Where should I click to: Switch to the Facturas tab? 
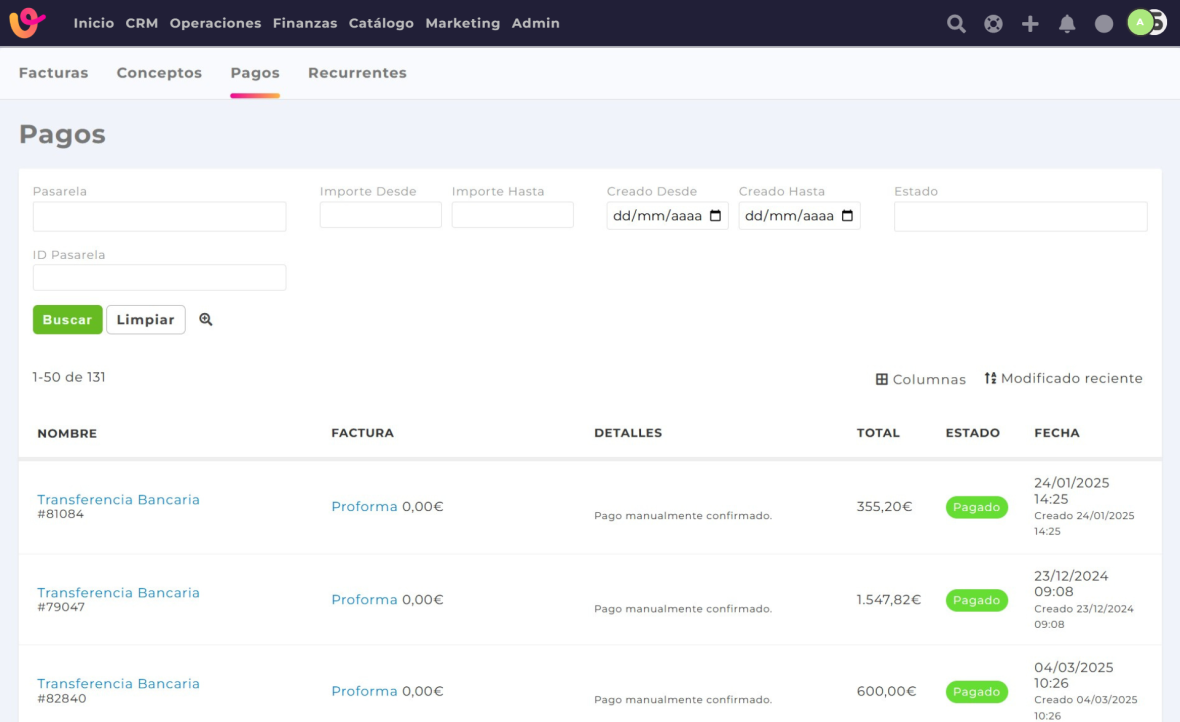[53, 73]
